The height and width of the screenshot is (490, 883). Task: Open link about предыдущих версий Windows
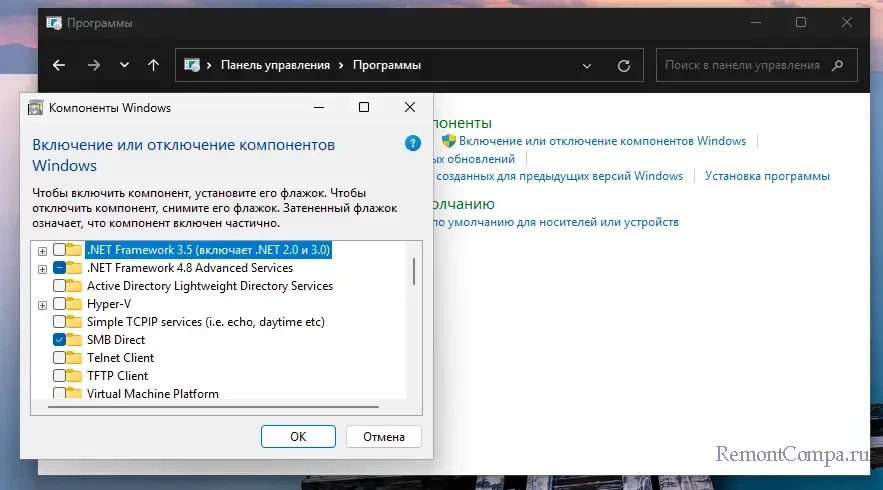[x=559, y=176]
